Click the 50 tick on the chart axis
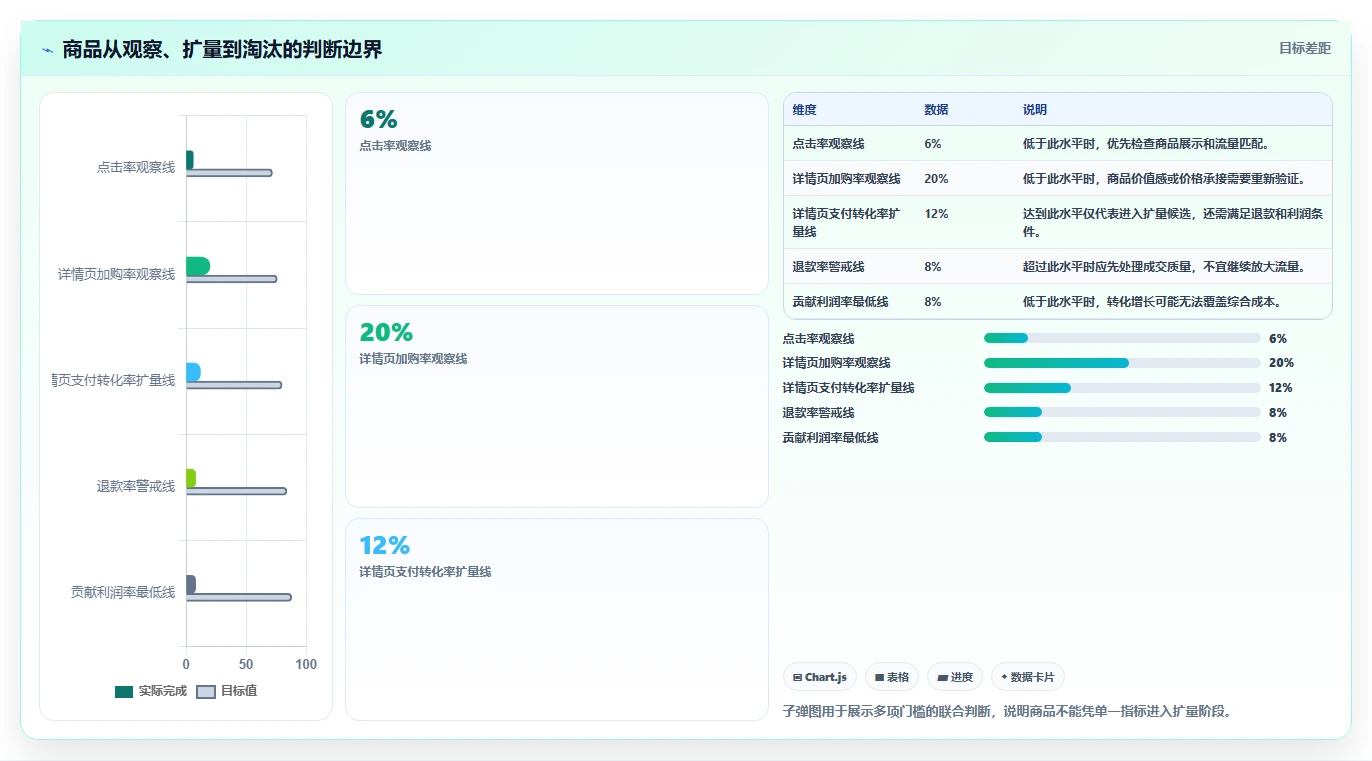This screenshot has width=1372, height=761. pos(246,665)
